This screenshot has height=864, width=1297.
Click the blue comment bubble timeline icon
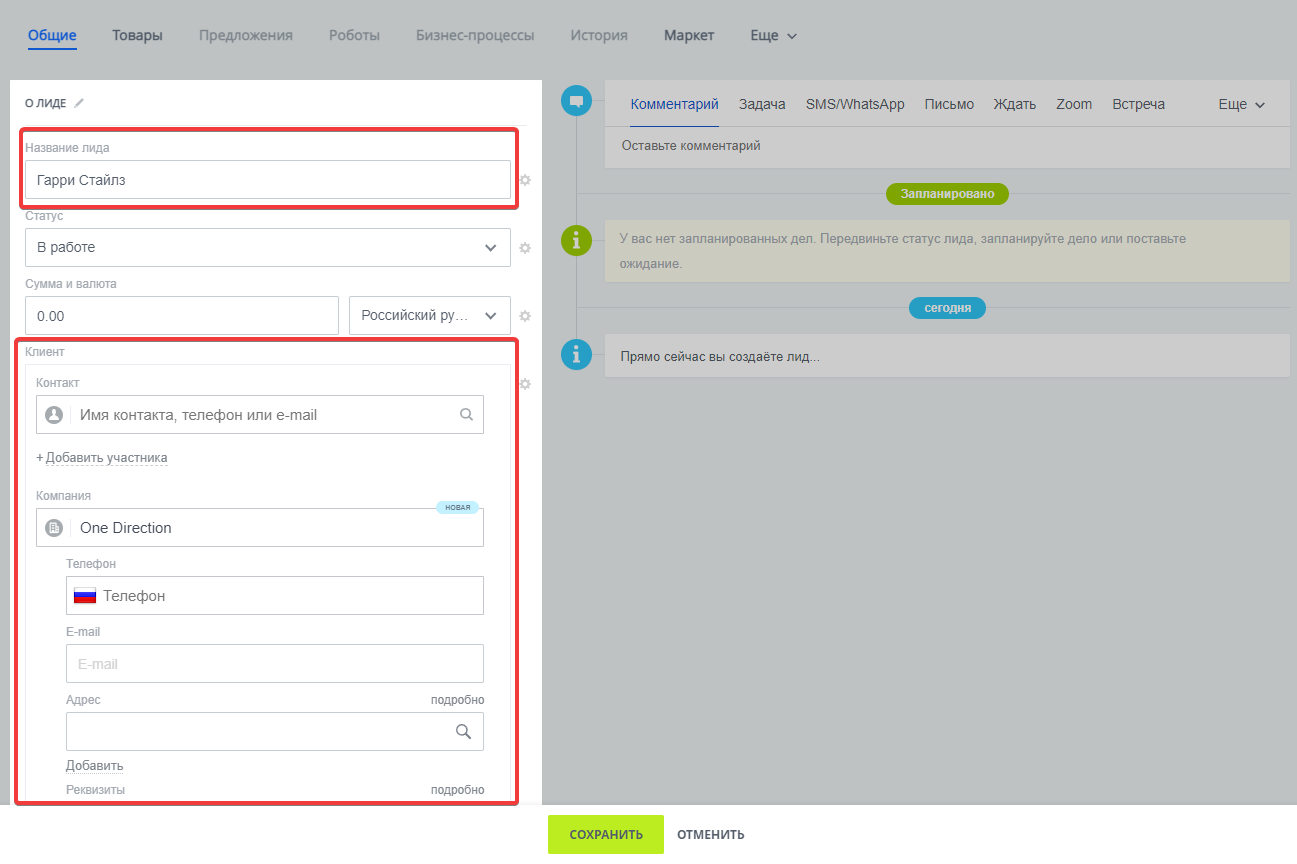click(x=576, y=101)
